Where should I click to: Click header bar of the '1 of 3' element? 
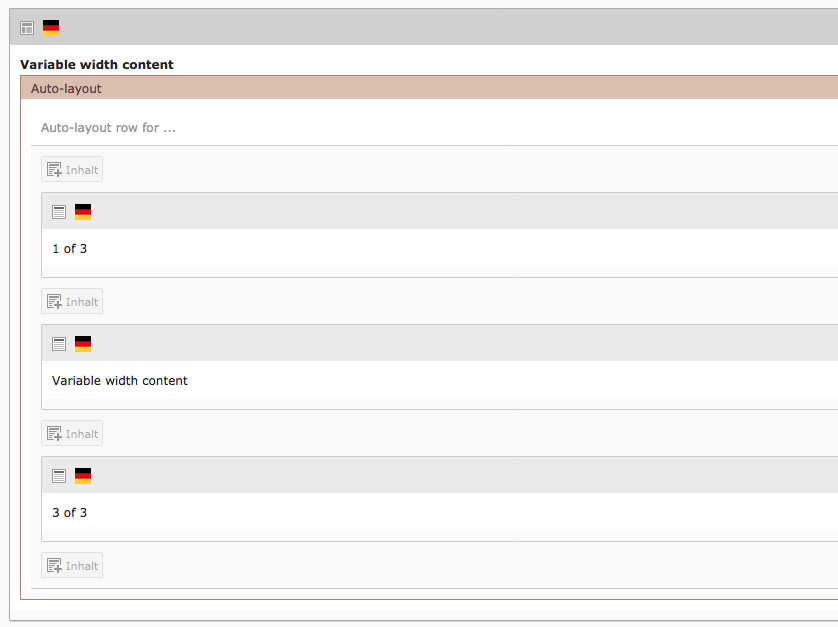440,211
